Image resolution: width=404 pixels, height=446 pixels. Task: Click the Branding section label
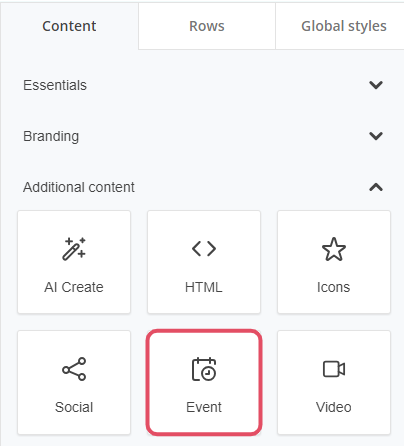click(51, 136)
